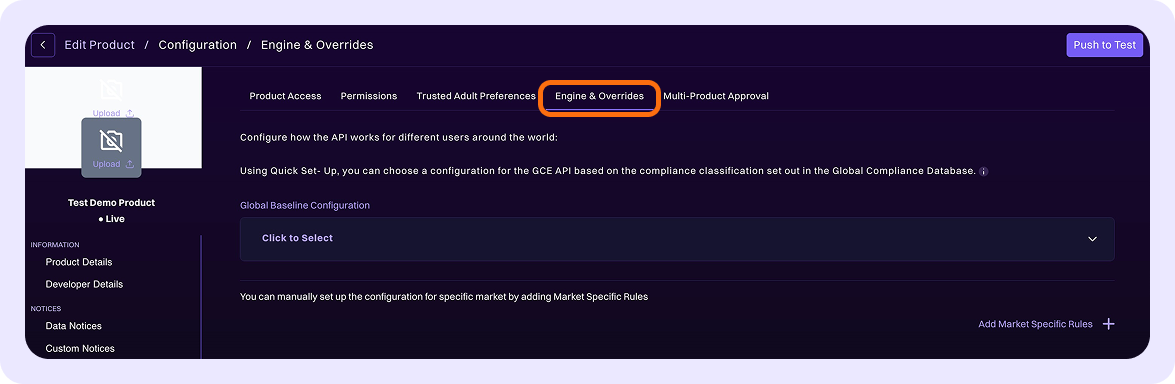Click the info icon after Global Compliance Database
Image resolution: width=1175 pixels, height=384 pixels.
984,172
